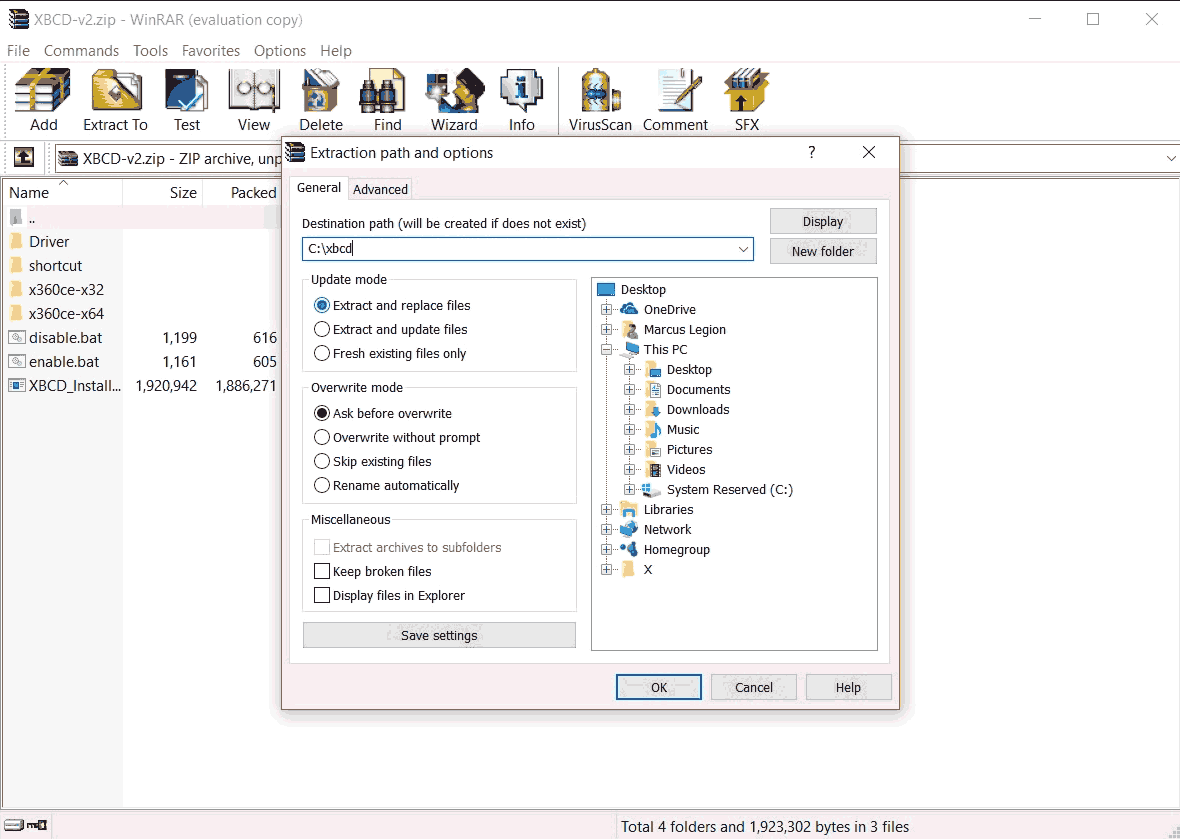The image size is (1180, 839).
Task: Click the Info toolbar icon
Action: point(521,100)
